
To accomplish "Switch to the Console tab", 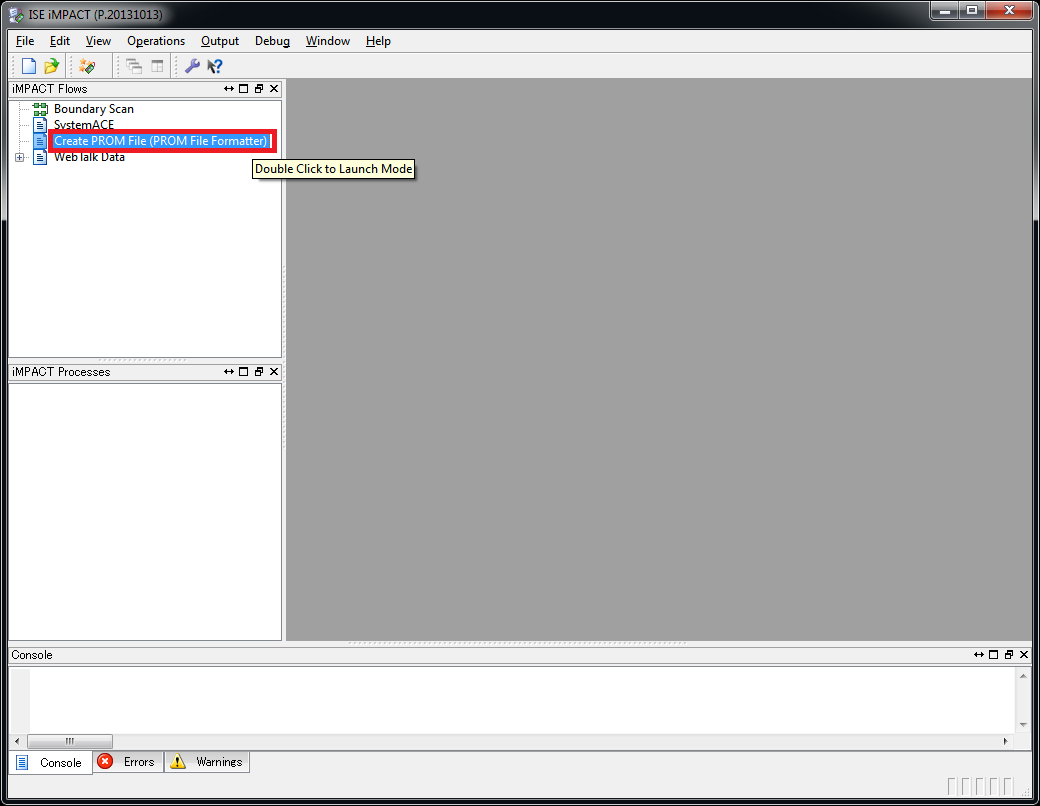I will [50, 762].
